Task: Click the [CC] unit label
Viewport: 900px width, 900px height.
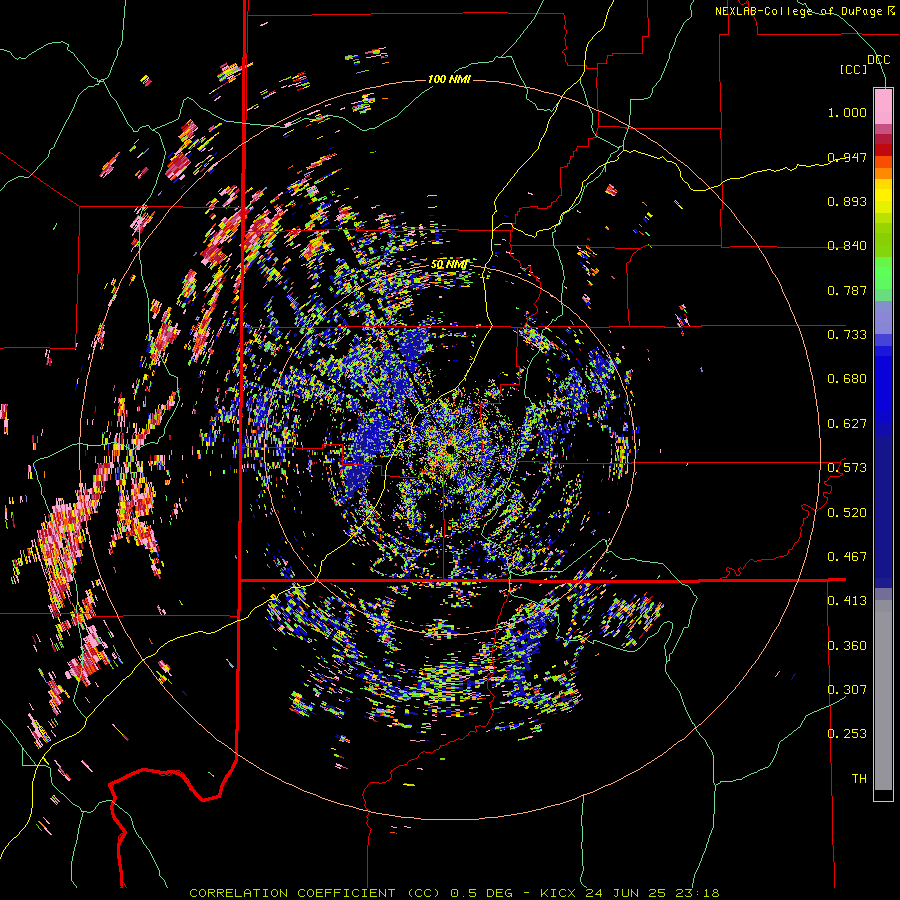Action: pyautogui.click(x=854, y=69)
